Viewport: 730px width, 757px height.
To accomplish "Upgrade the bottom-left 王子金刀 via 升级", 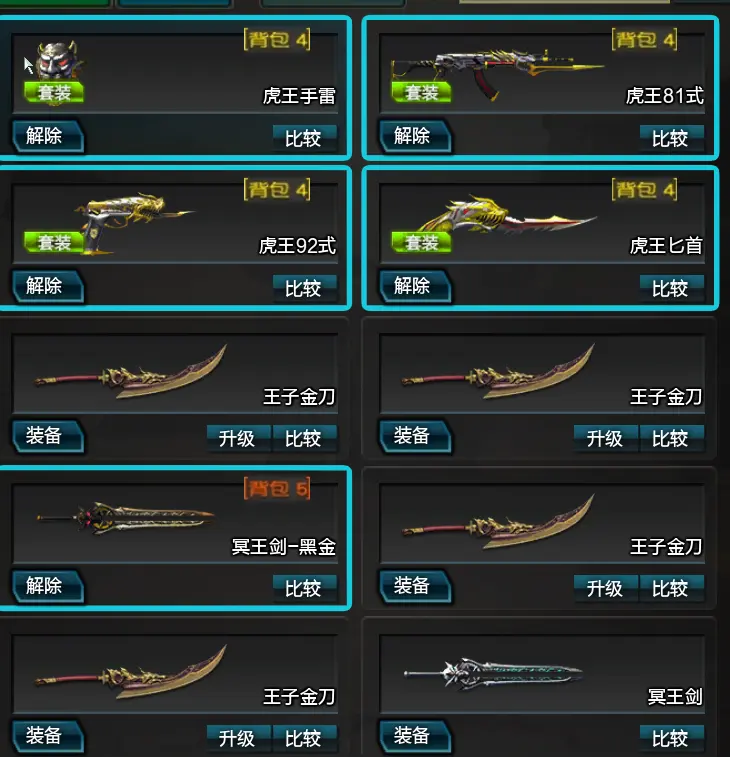I will [x=239, y=738].
